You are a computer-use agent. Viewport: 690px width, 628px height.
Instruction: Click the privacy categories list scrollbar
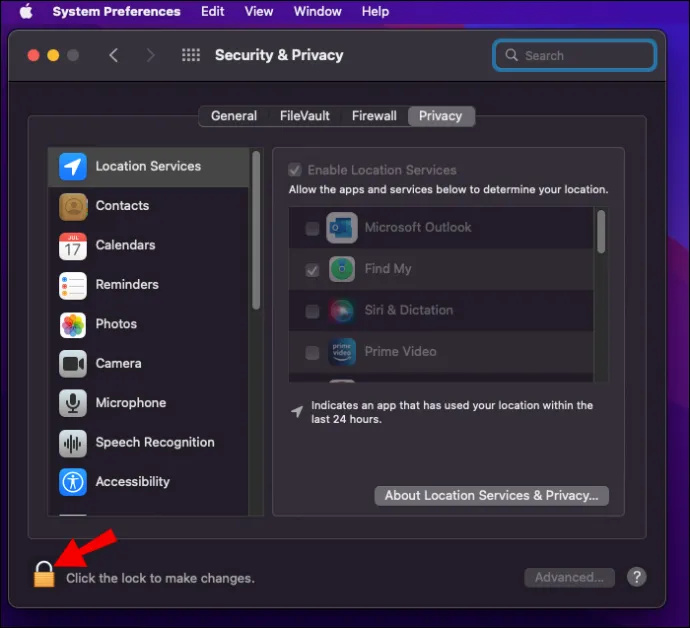tap(256, 231)
